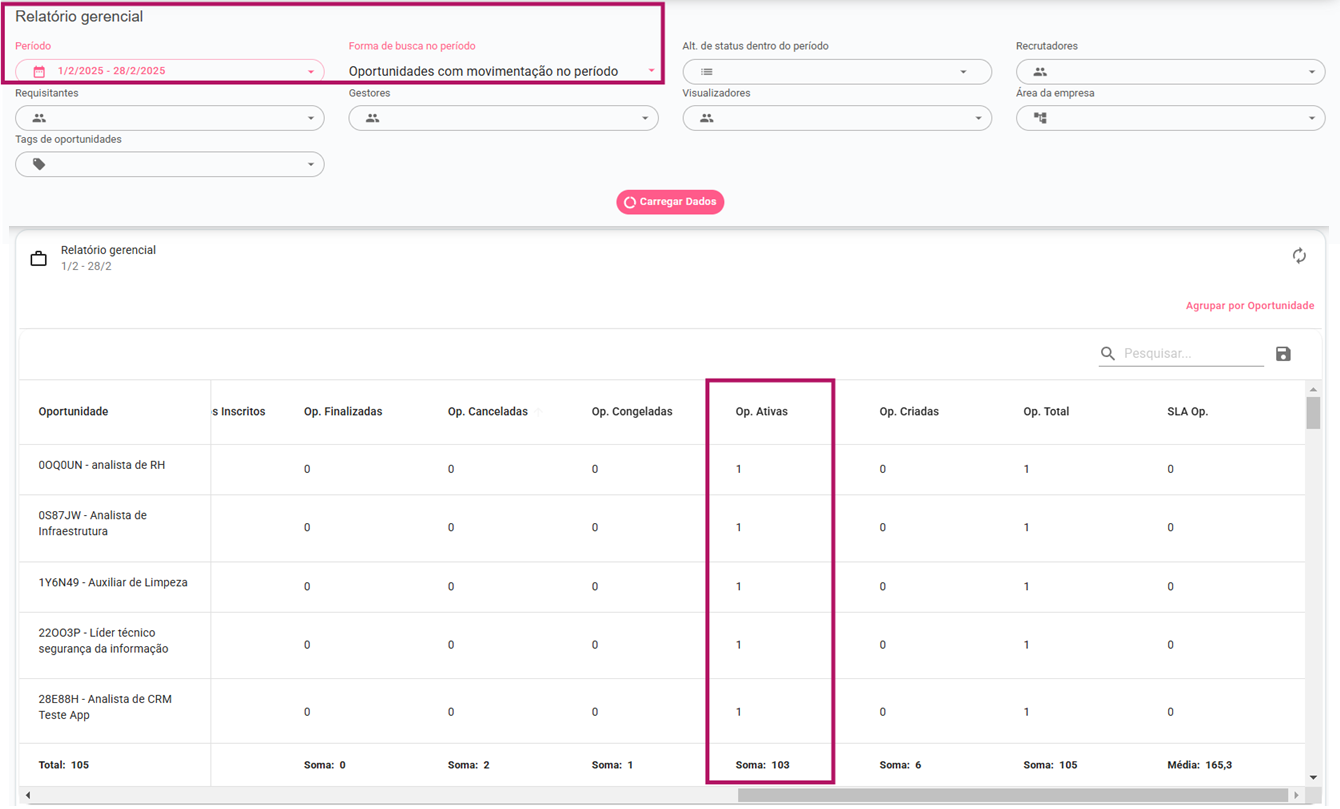This screenshot has height=809, width=1340.
Task: Click the refresh icon in report header
Action: pos(1298,256)
